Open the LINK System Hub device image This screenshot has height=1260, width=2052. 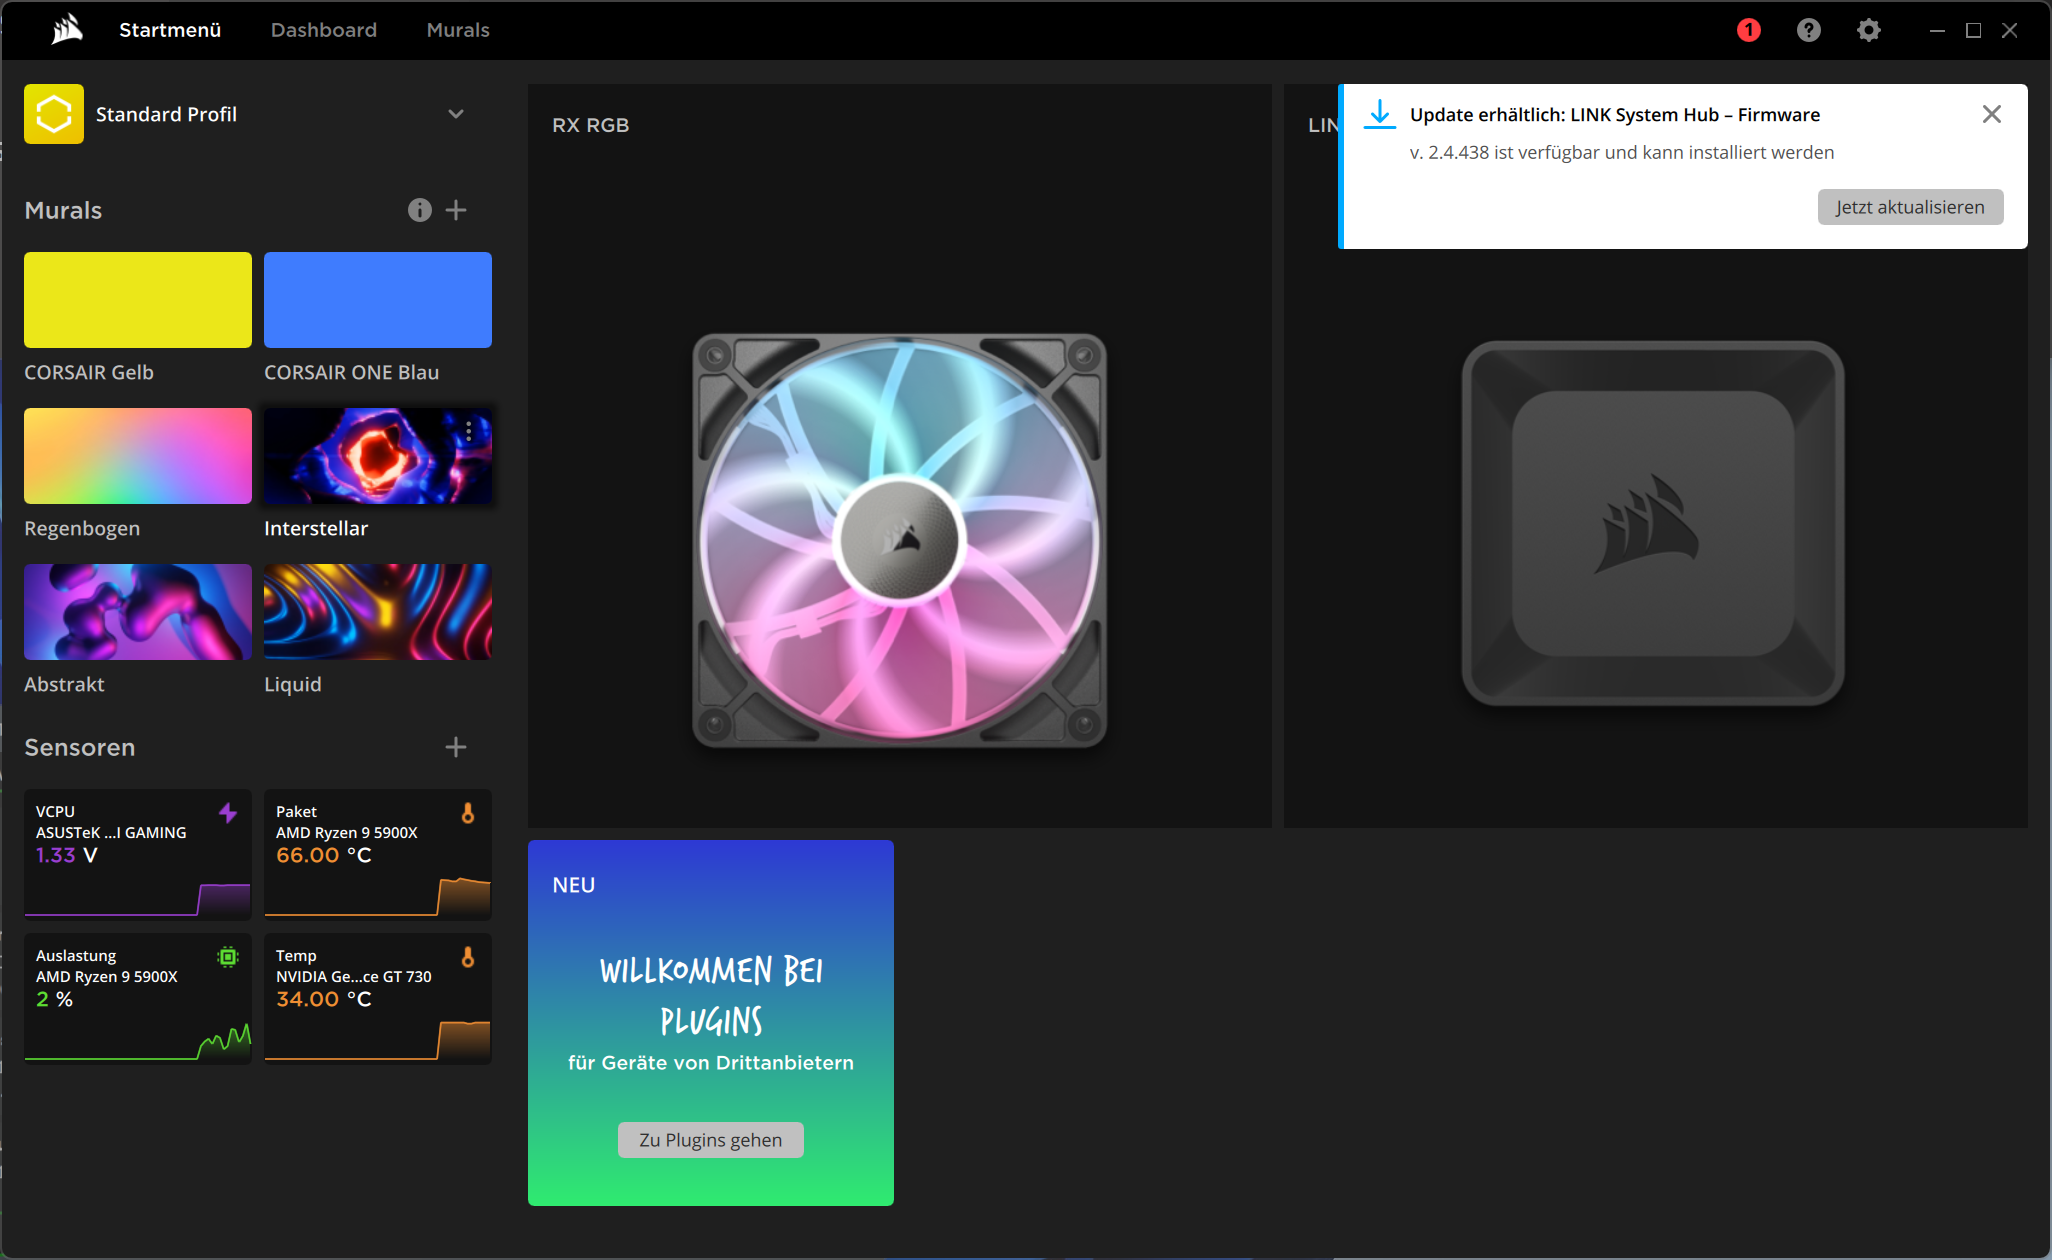[1653, 523]
